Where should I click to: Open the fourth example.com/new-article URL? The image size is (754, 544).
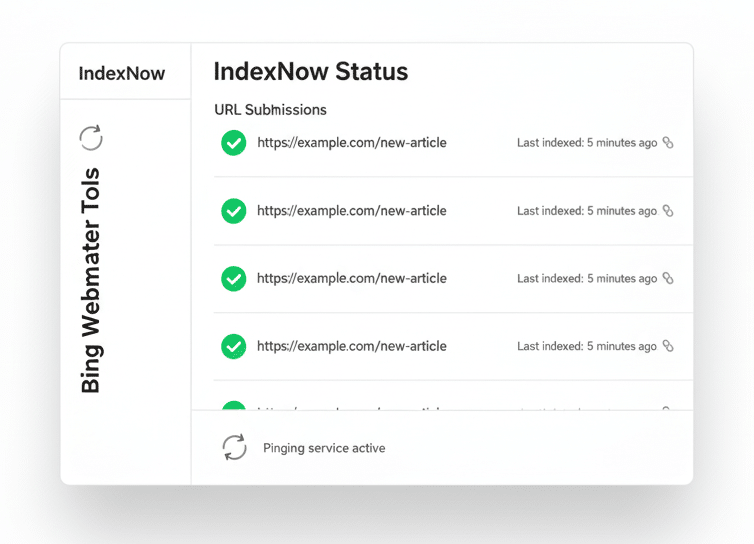tap(351, 346)
